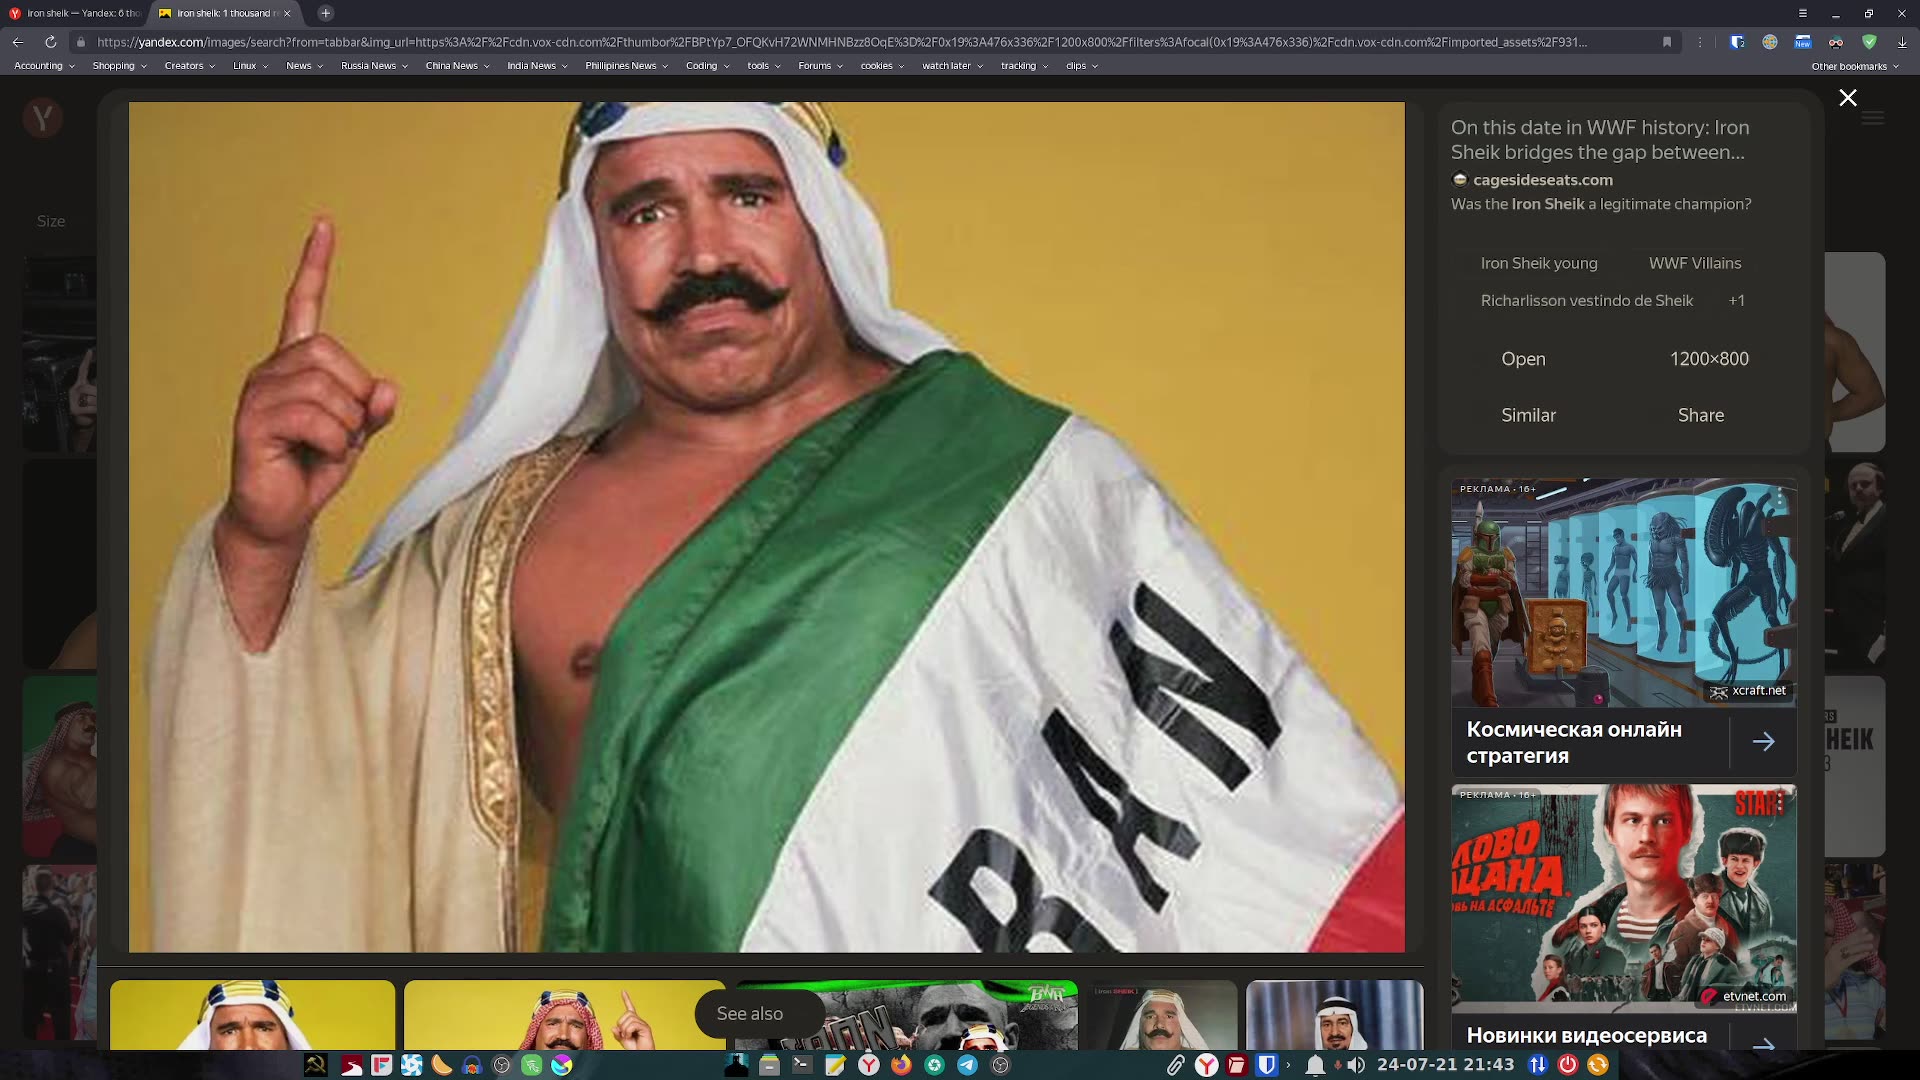Viewport: 1920px width, 1080px height.
Task: Click the extension icon with red glasses
Action: tap(1836, 42)
